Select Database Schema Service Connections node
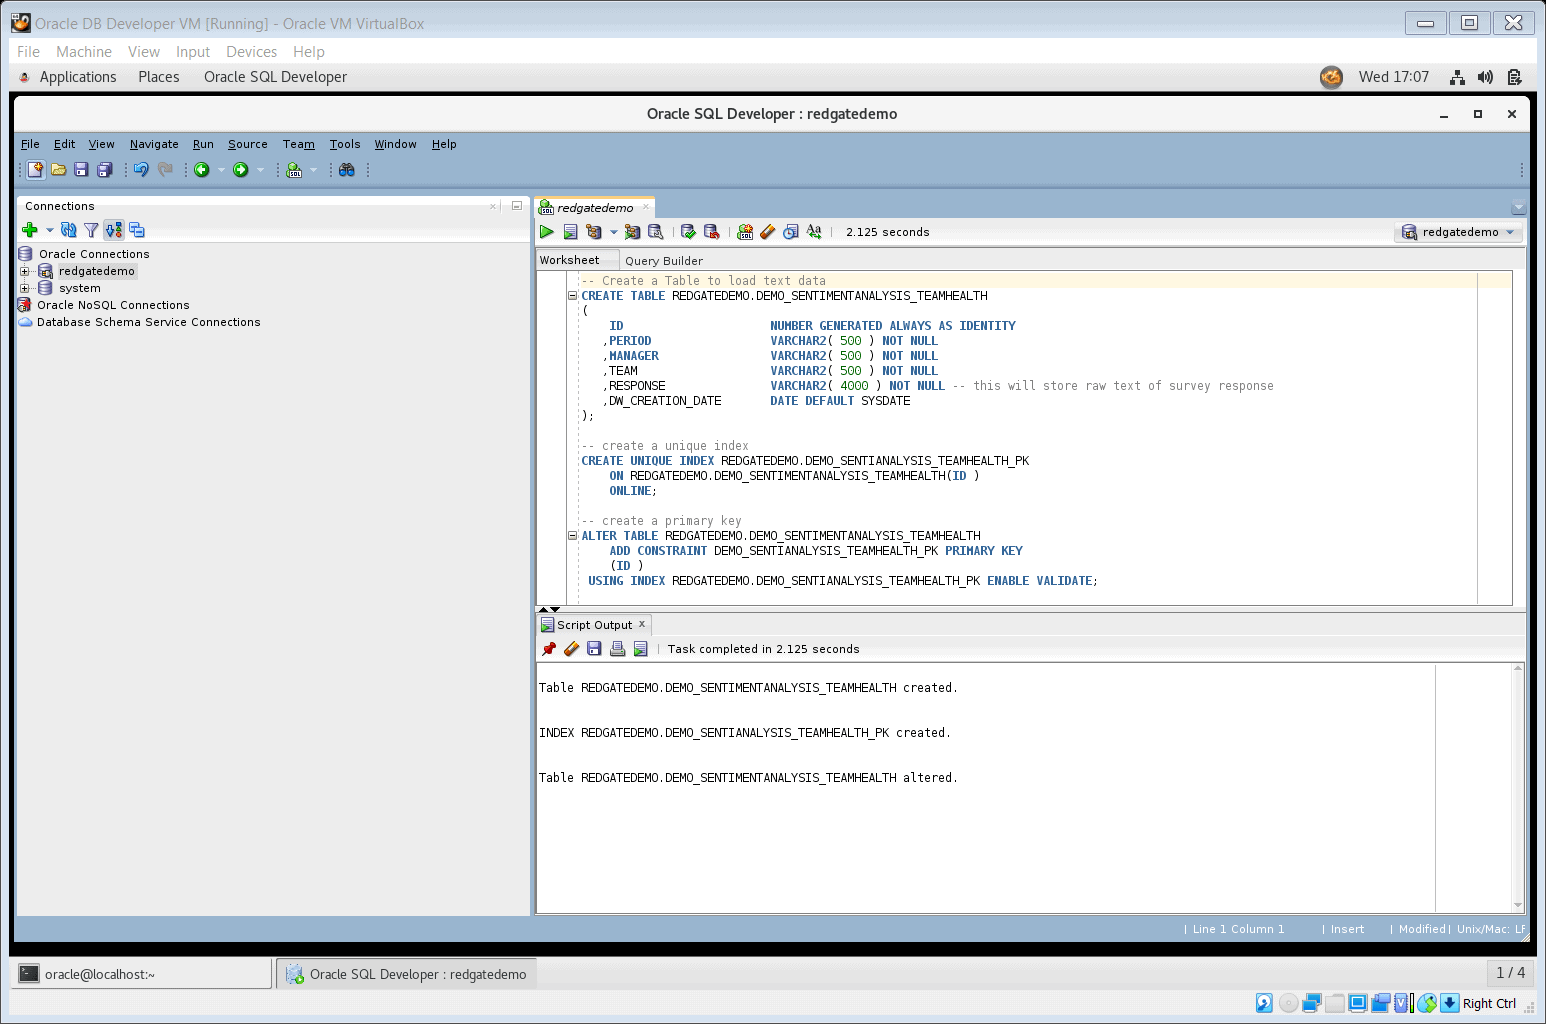 (x=148, y=322)
